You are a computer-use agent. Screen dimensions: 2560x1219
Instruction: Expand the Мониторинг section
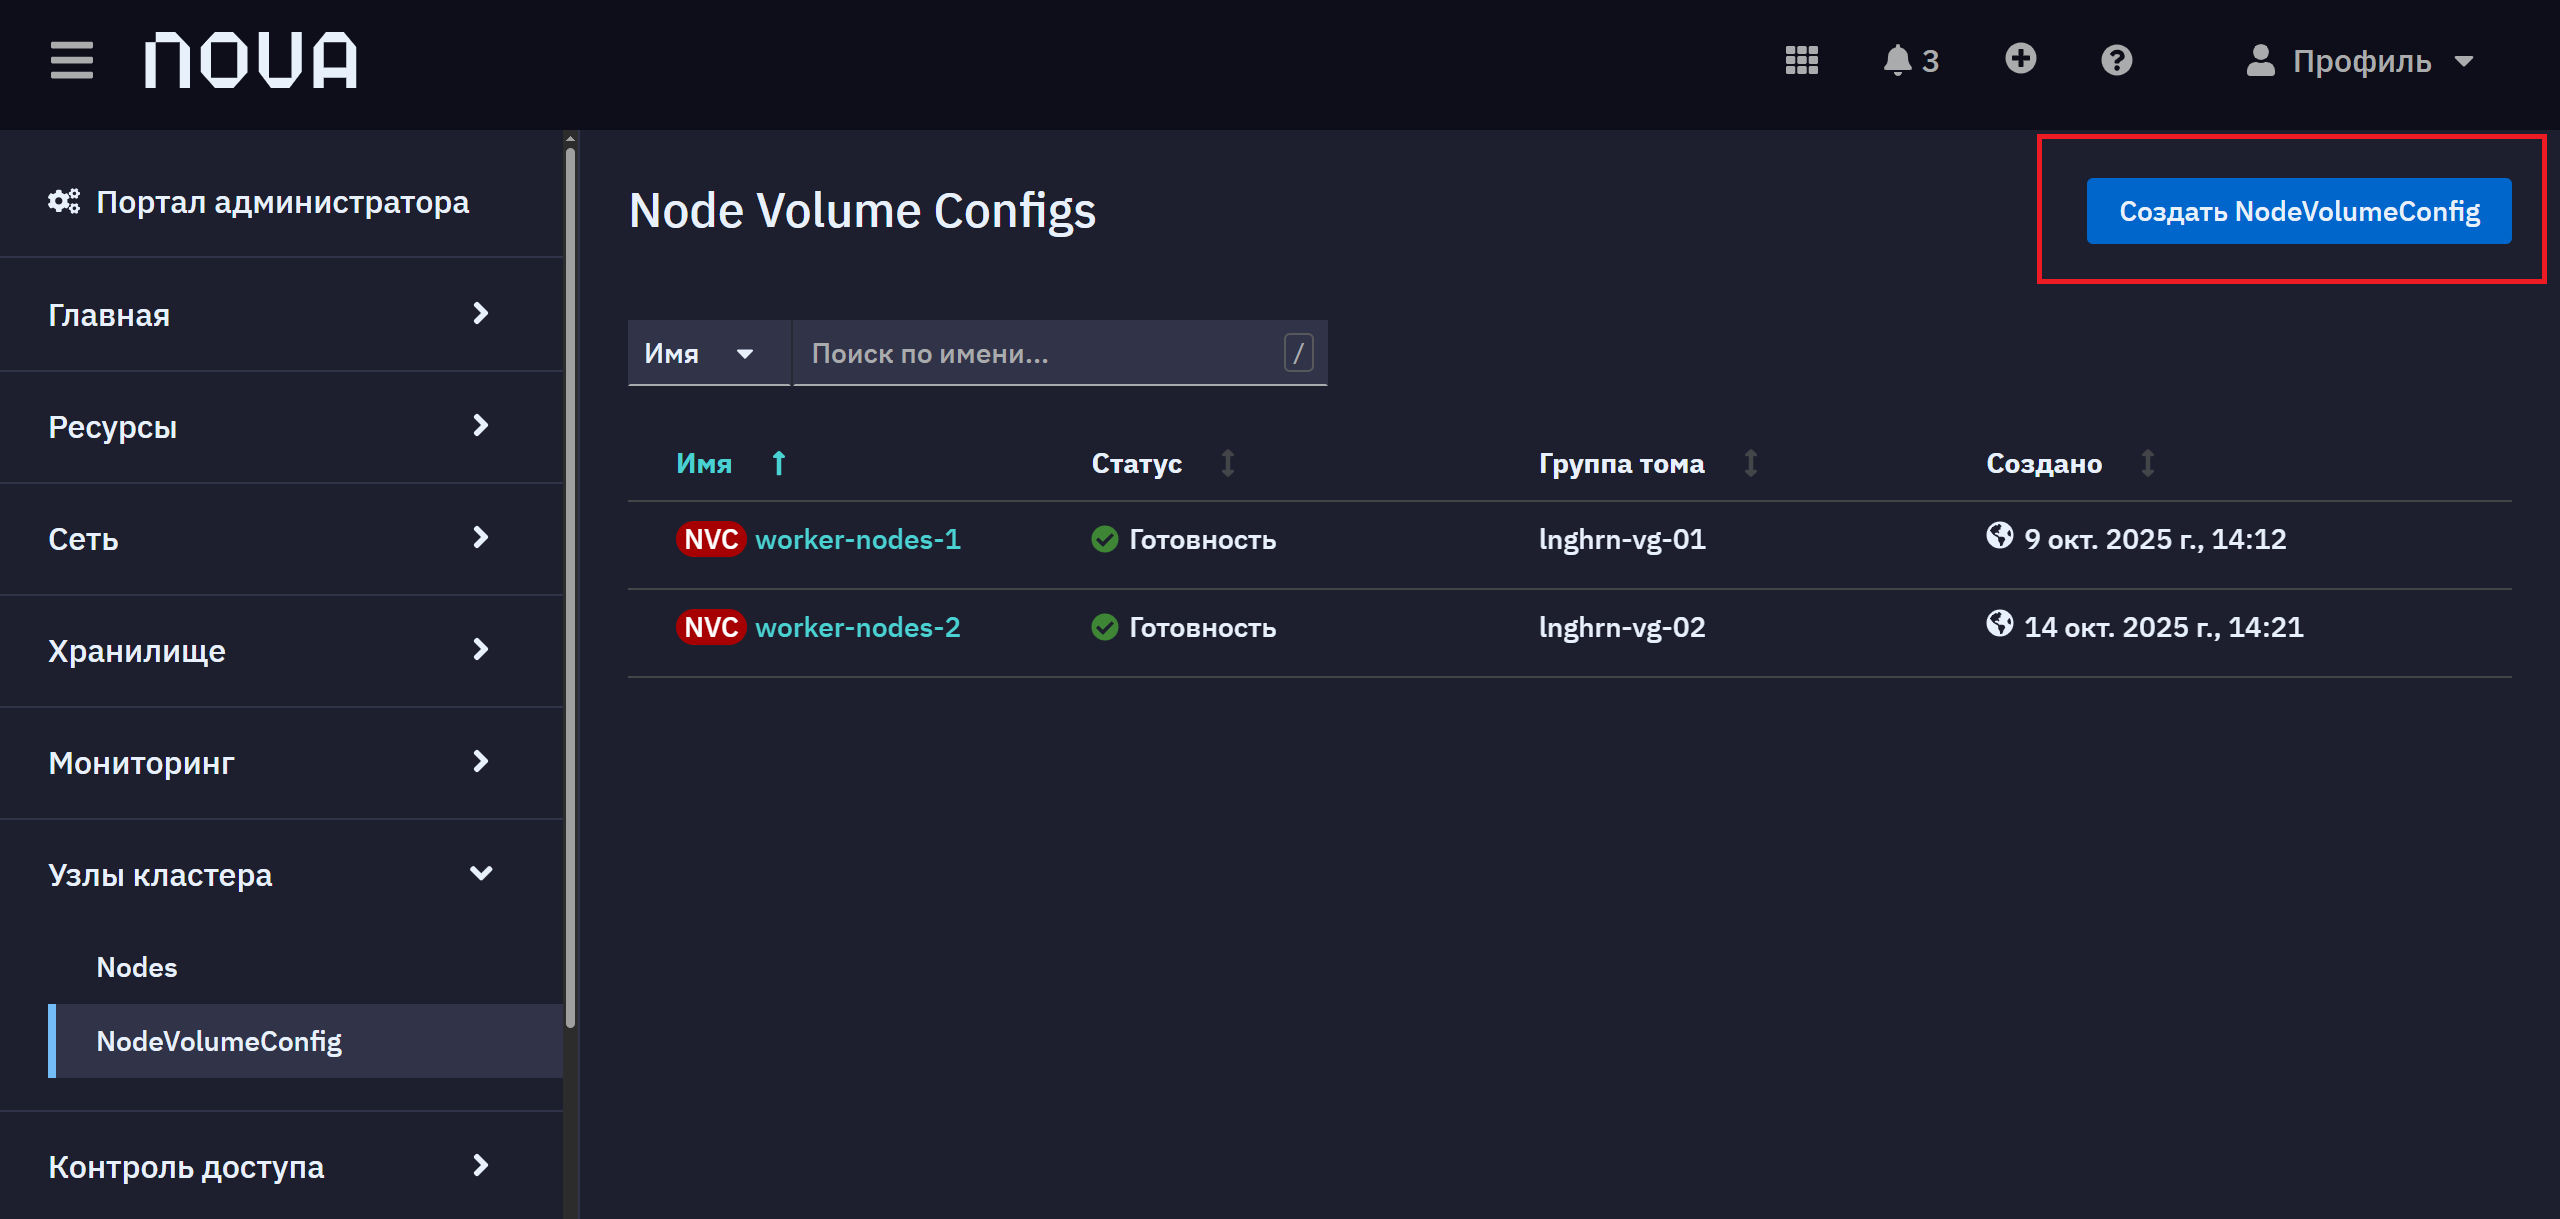(x=282, y=763)
